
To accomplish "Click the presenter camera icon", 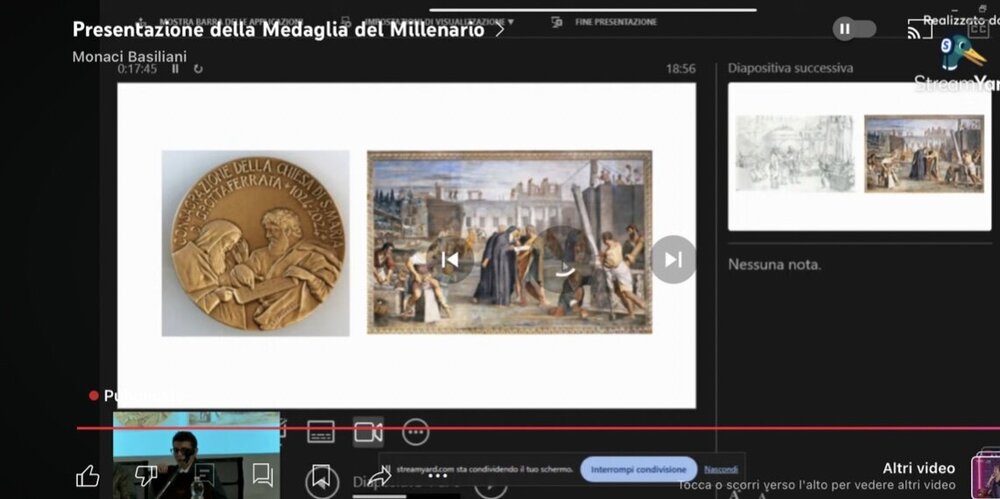I will pos(368,432).
